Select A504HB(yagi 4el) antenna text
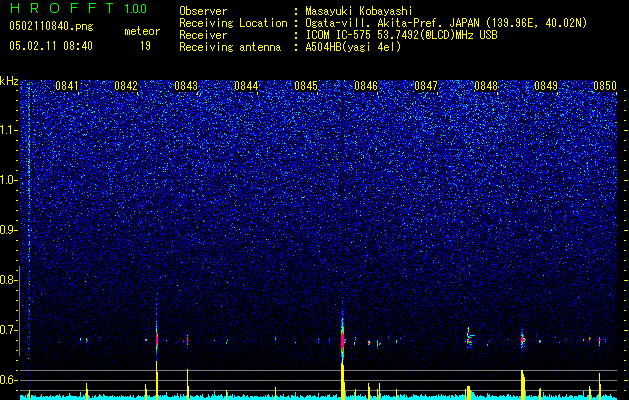The image size is (629, 400). pos(353,47)
